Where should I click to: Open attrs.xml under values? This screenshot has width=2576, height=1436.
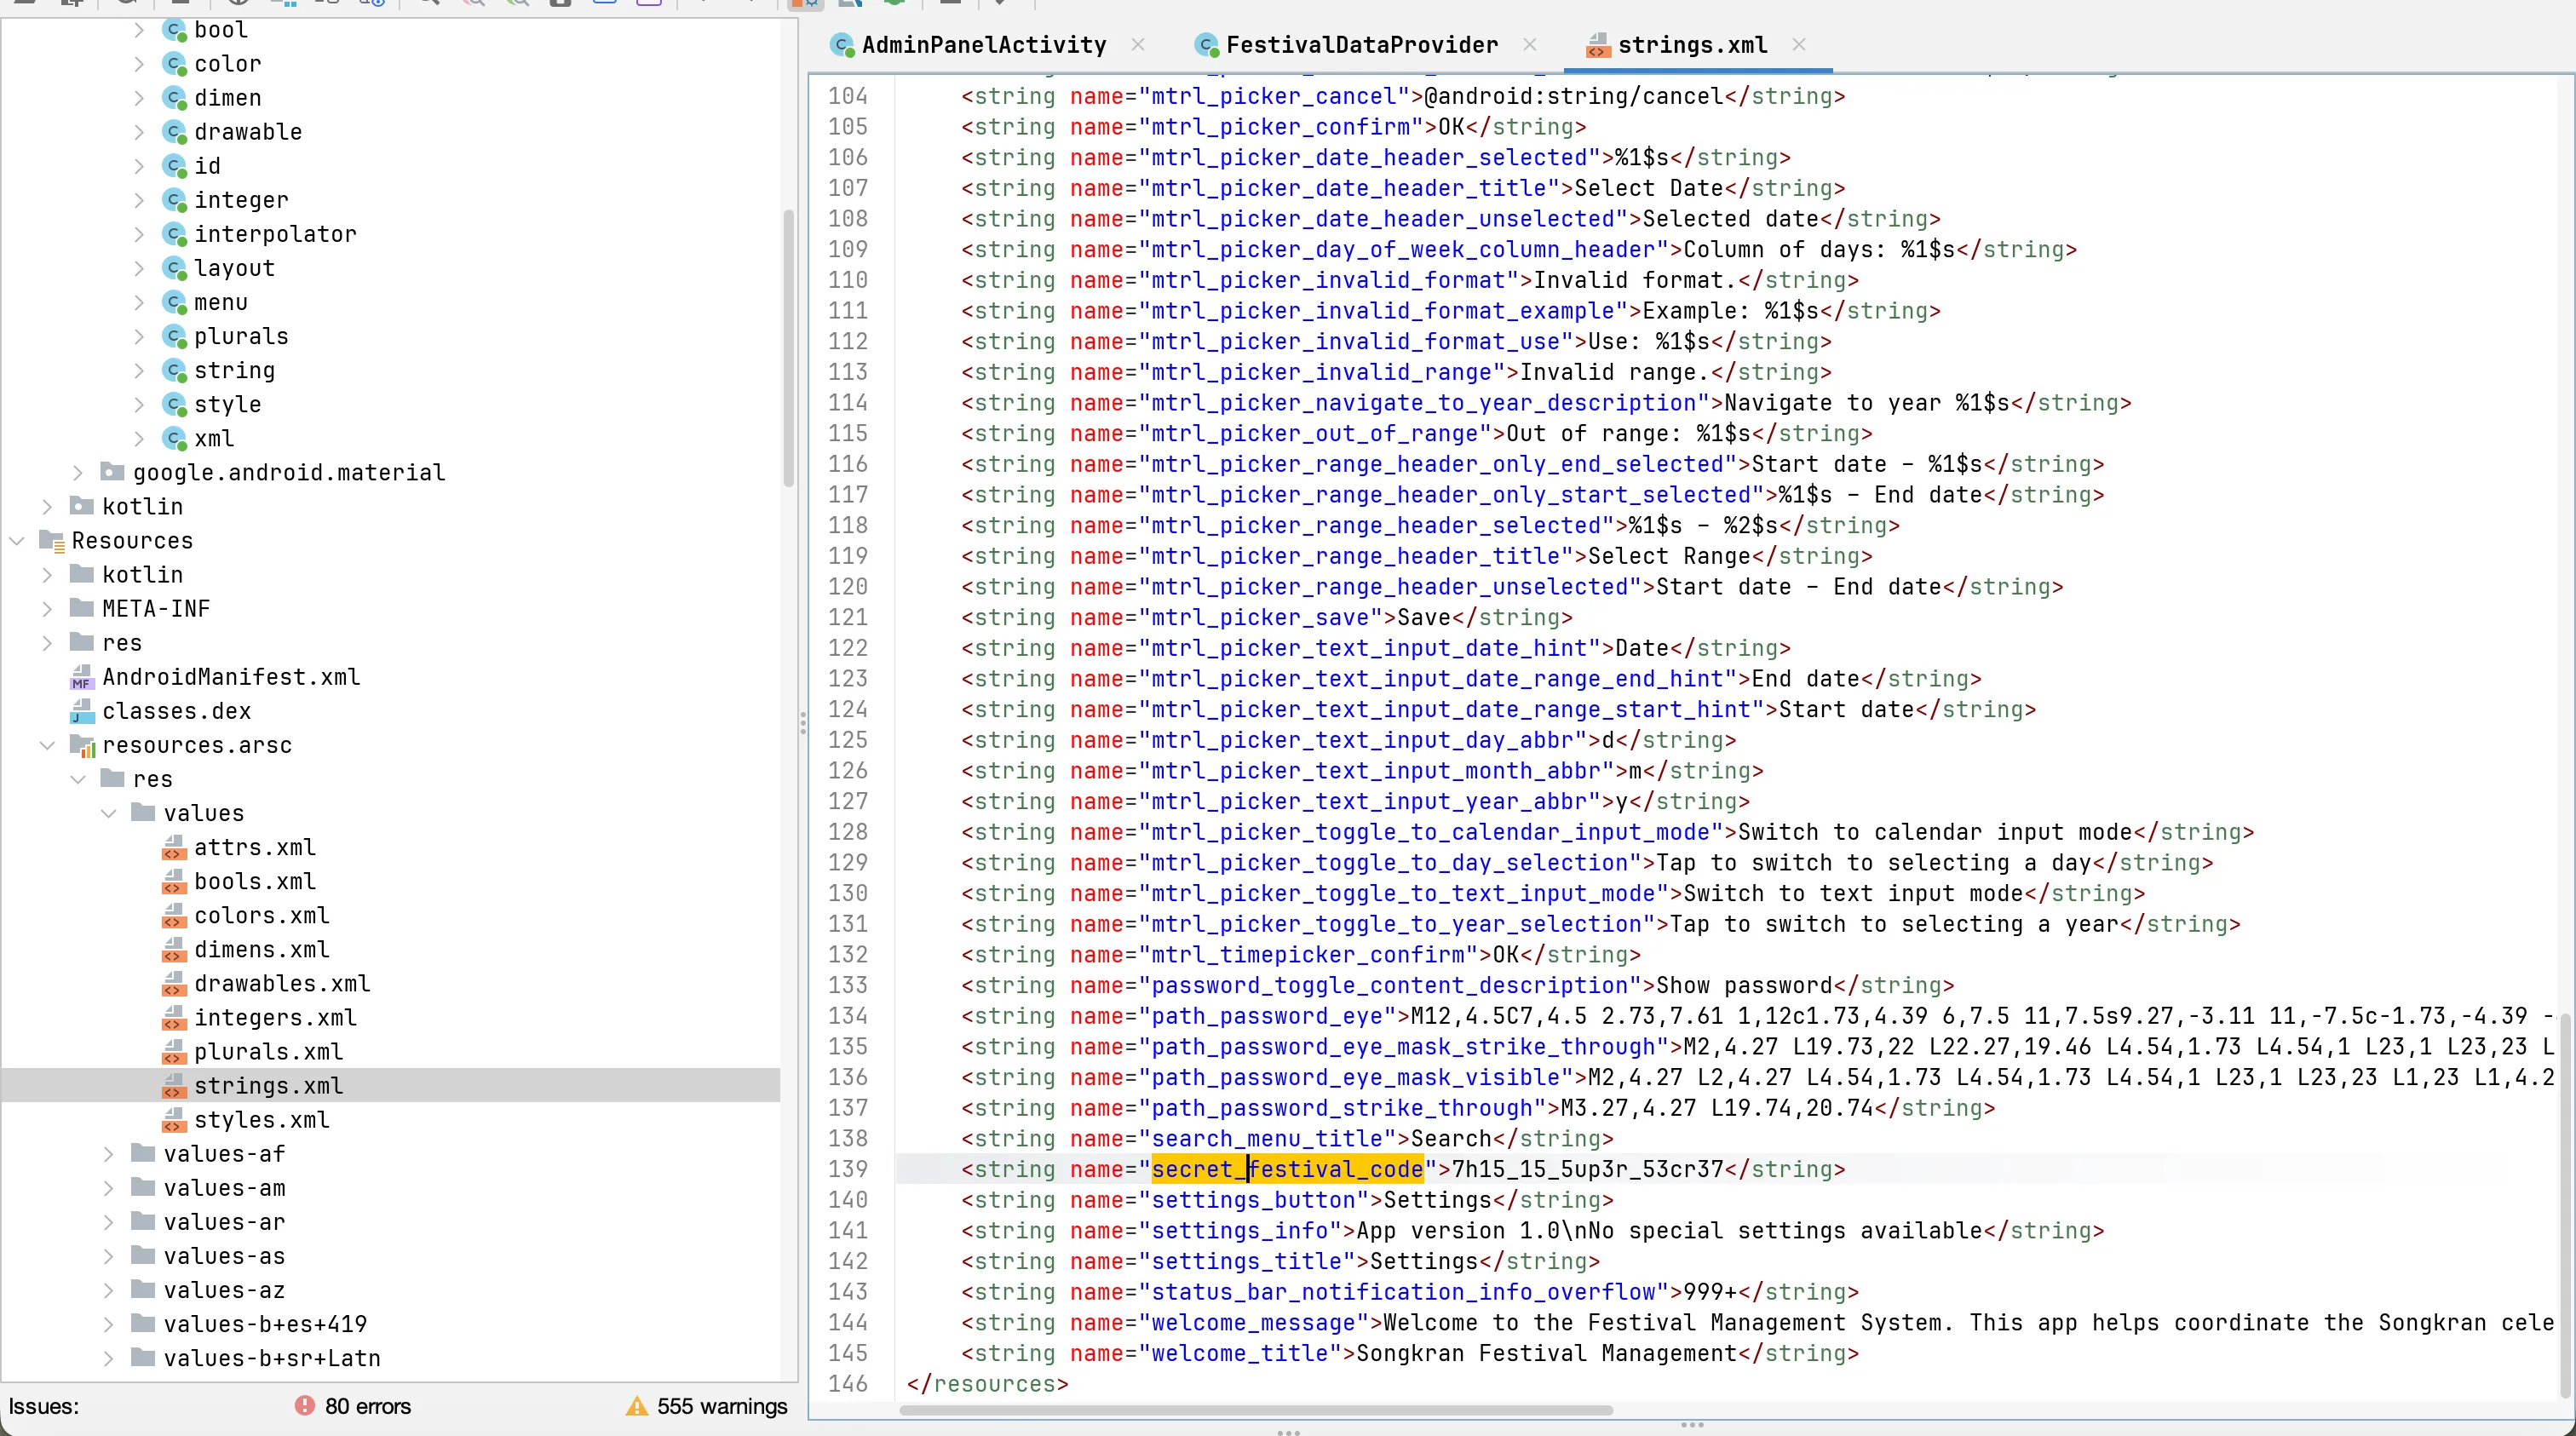tap(254, 847)
